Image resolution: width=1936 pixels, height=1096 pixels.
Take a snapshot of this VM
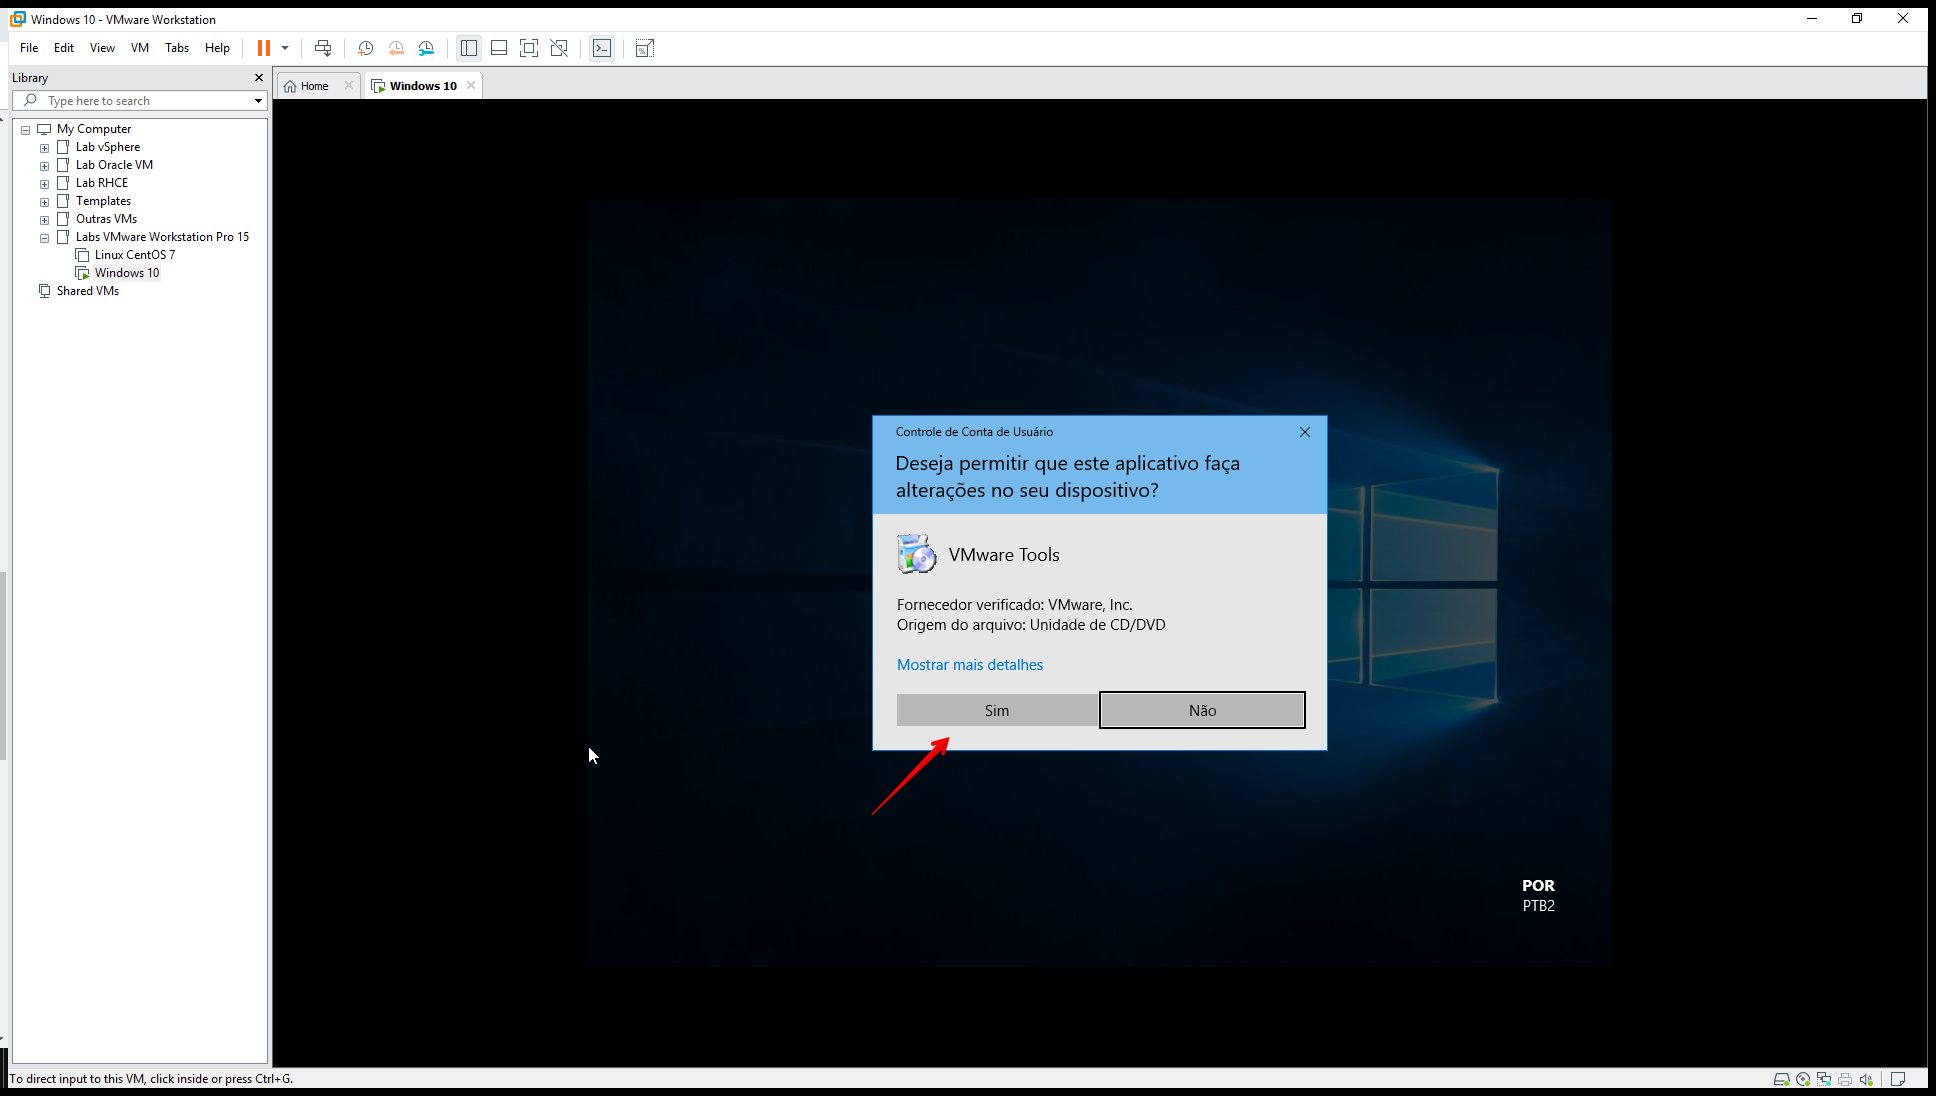(365, 48)
